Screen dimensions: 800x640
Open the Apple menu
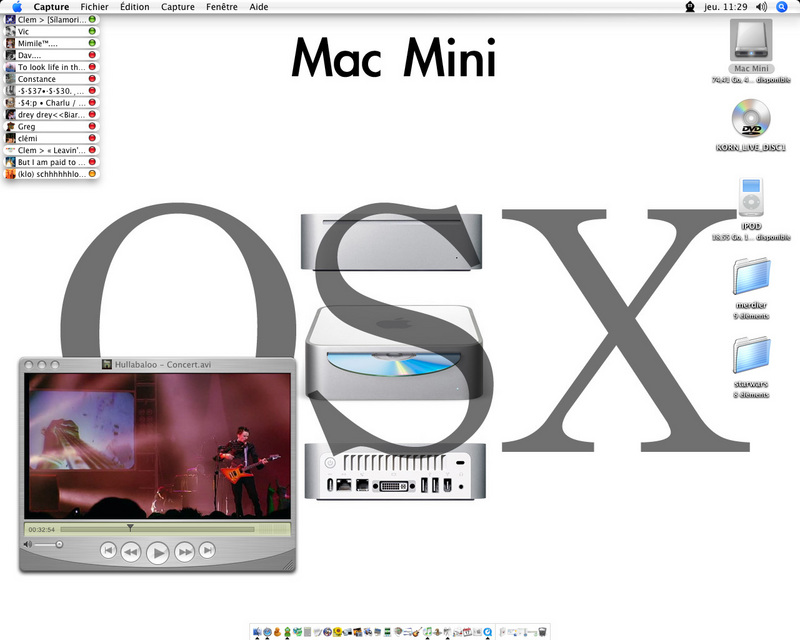[x=17, y=7]
